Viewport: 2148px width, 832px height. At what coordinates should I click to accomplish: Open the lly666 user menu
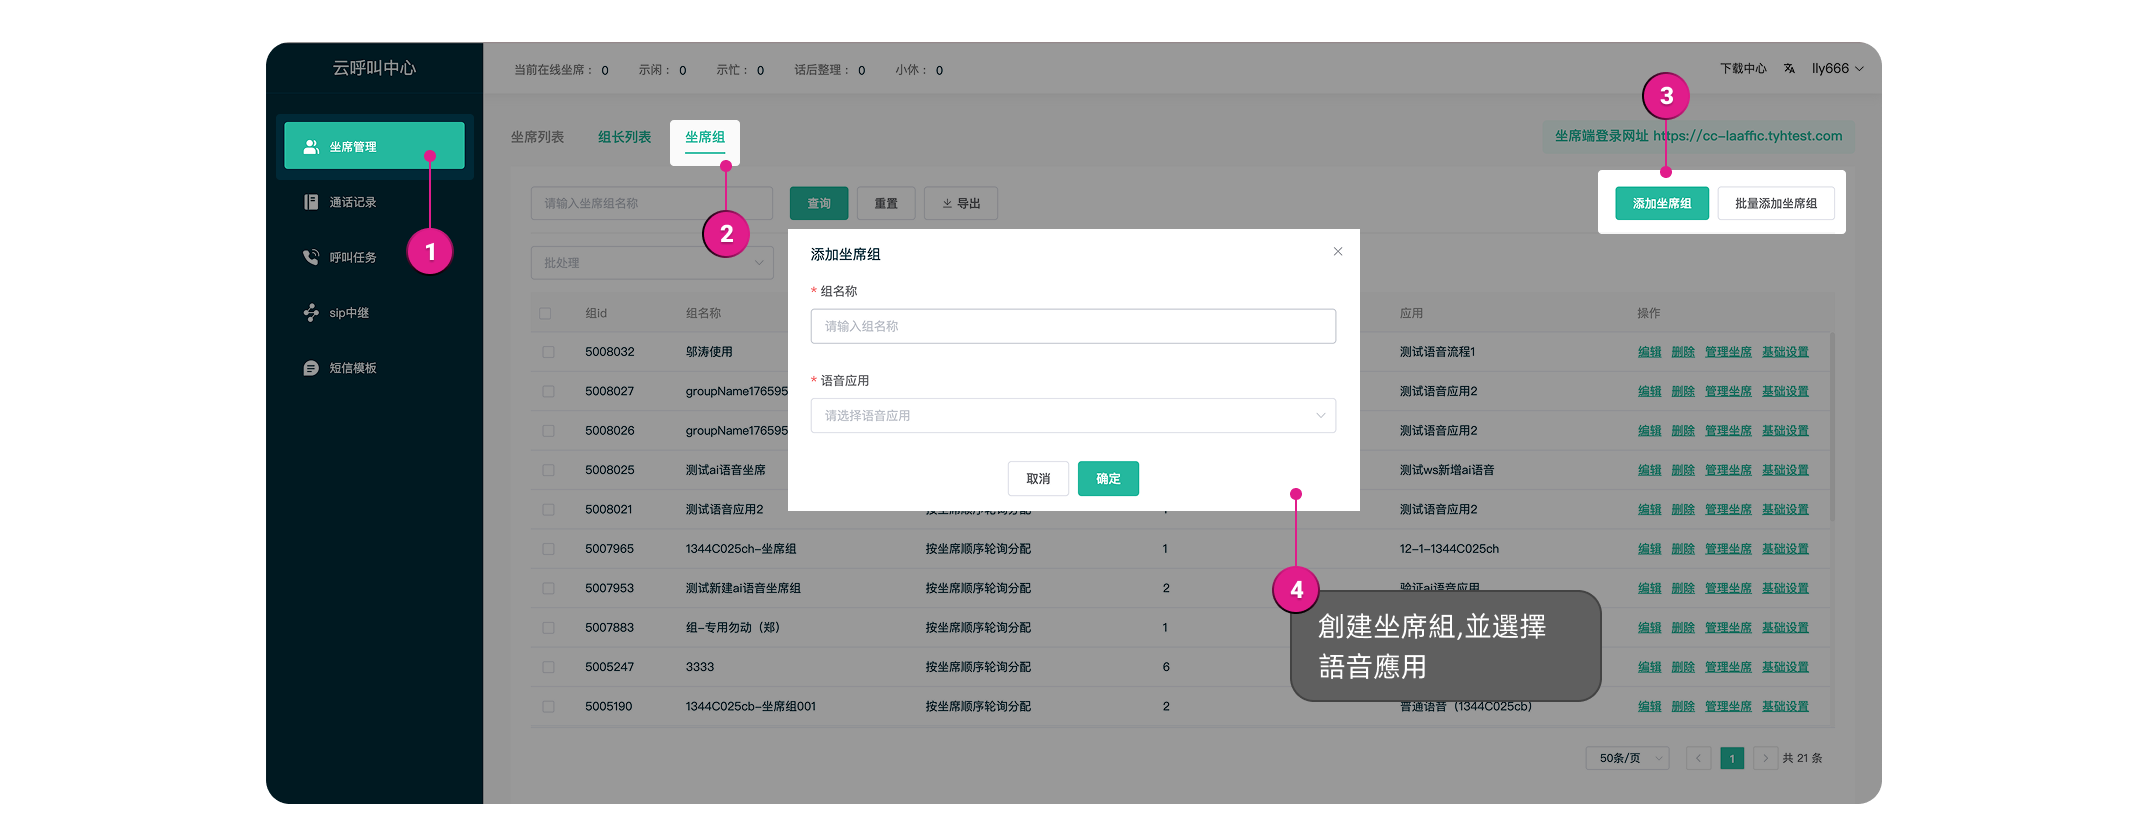pos(1837,69)
